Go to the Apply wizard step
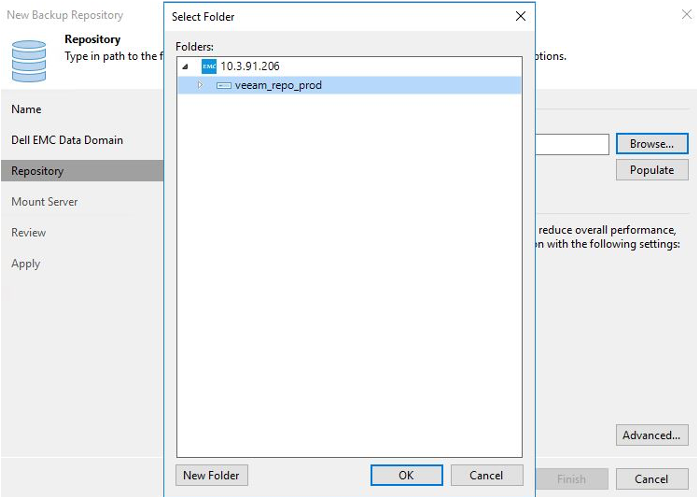The width and height of the screenshot is (697, 497). 26,264
